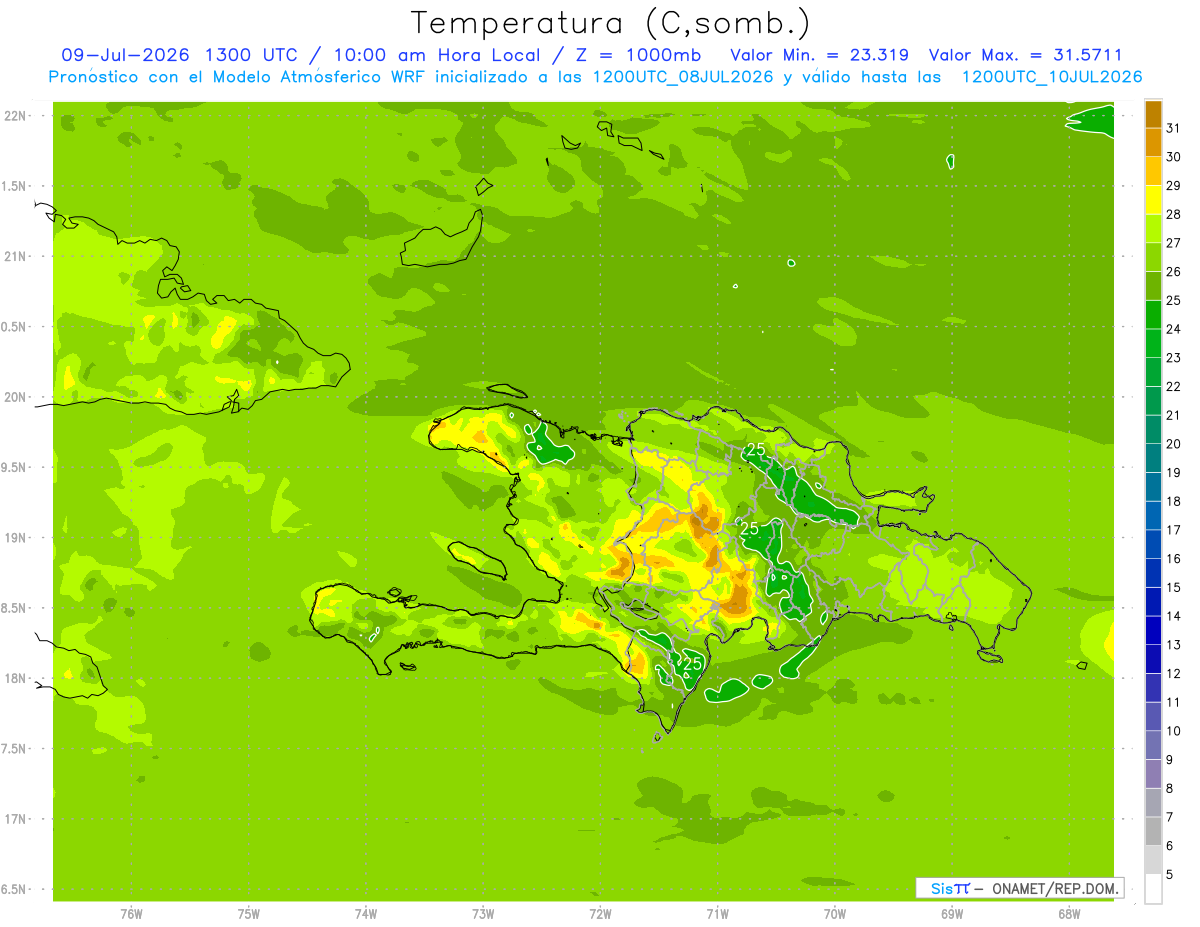Click the legend value 20
1200x927 pixels.
coord(1174,444)
